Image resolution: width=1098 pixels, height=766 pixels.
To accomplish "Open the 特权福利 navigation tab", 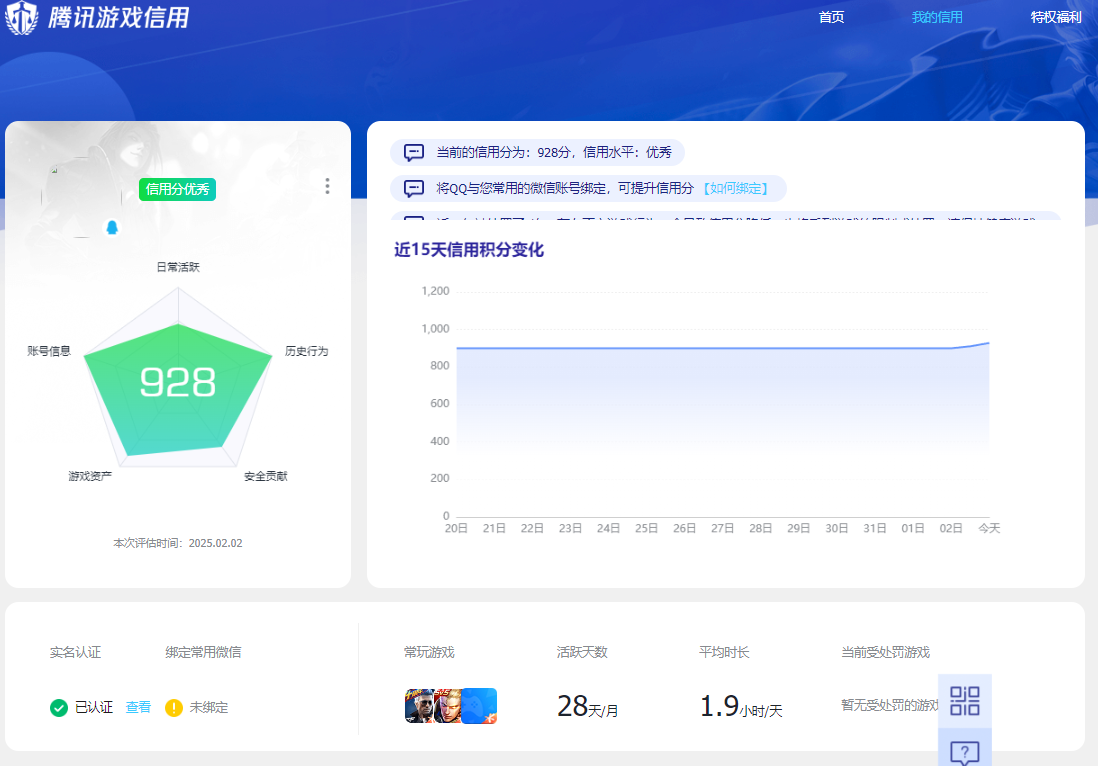I will [1056, 17].
